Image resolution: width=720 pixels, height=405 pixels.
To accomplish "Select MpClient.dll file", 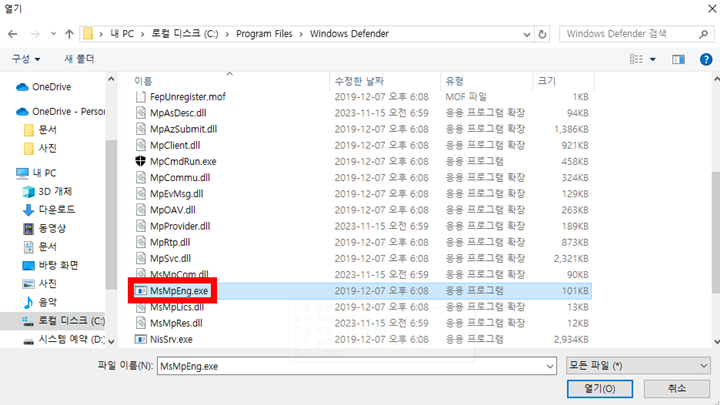I will [x=175, y=145].
